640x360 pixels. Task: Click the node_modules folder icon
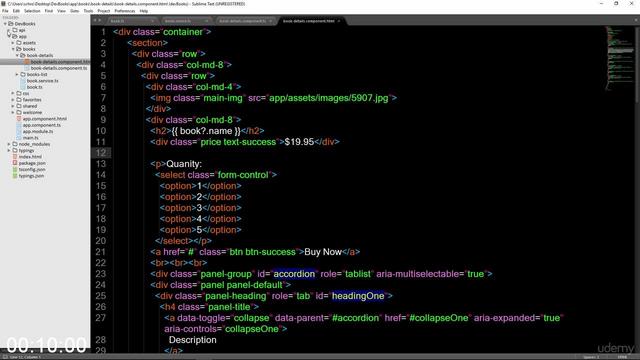[15, 144]
